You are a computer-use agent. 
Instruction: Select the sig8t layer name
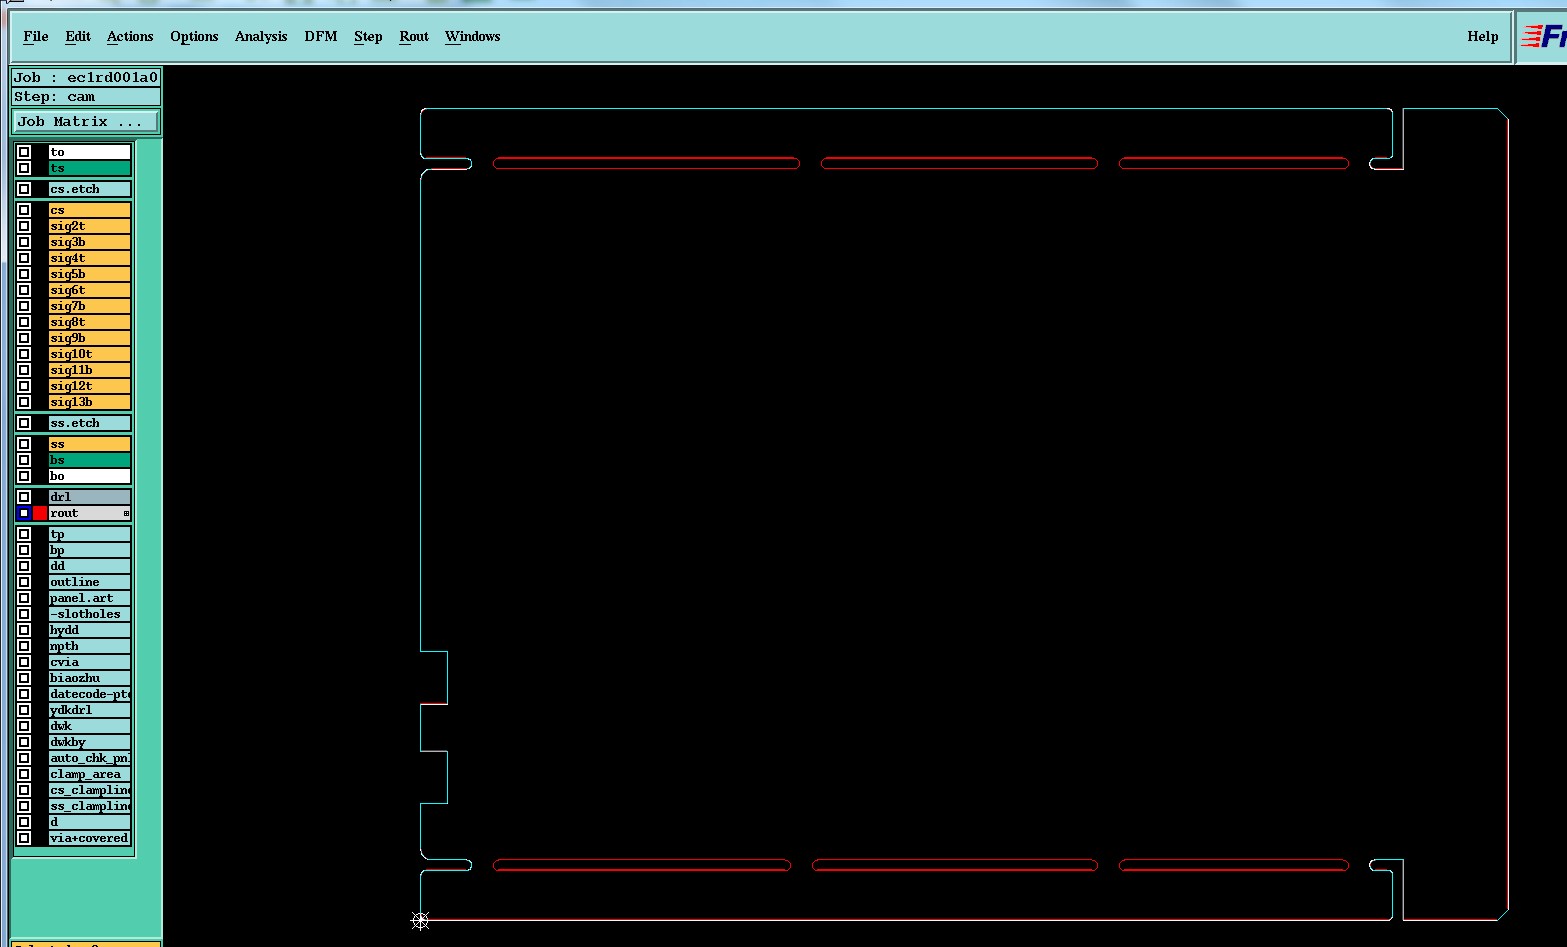coord(89,322)
